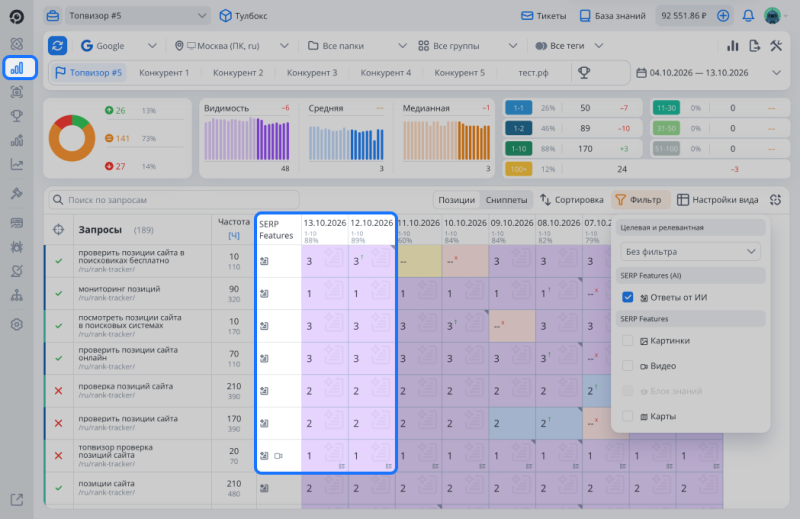Image resolution: width=800 pixels, height=519 pixels.
Task: Toggle check mark for позиции сайта row
Action: pos(59,488)
